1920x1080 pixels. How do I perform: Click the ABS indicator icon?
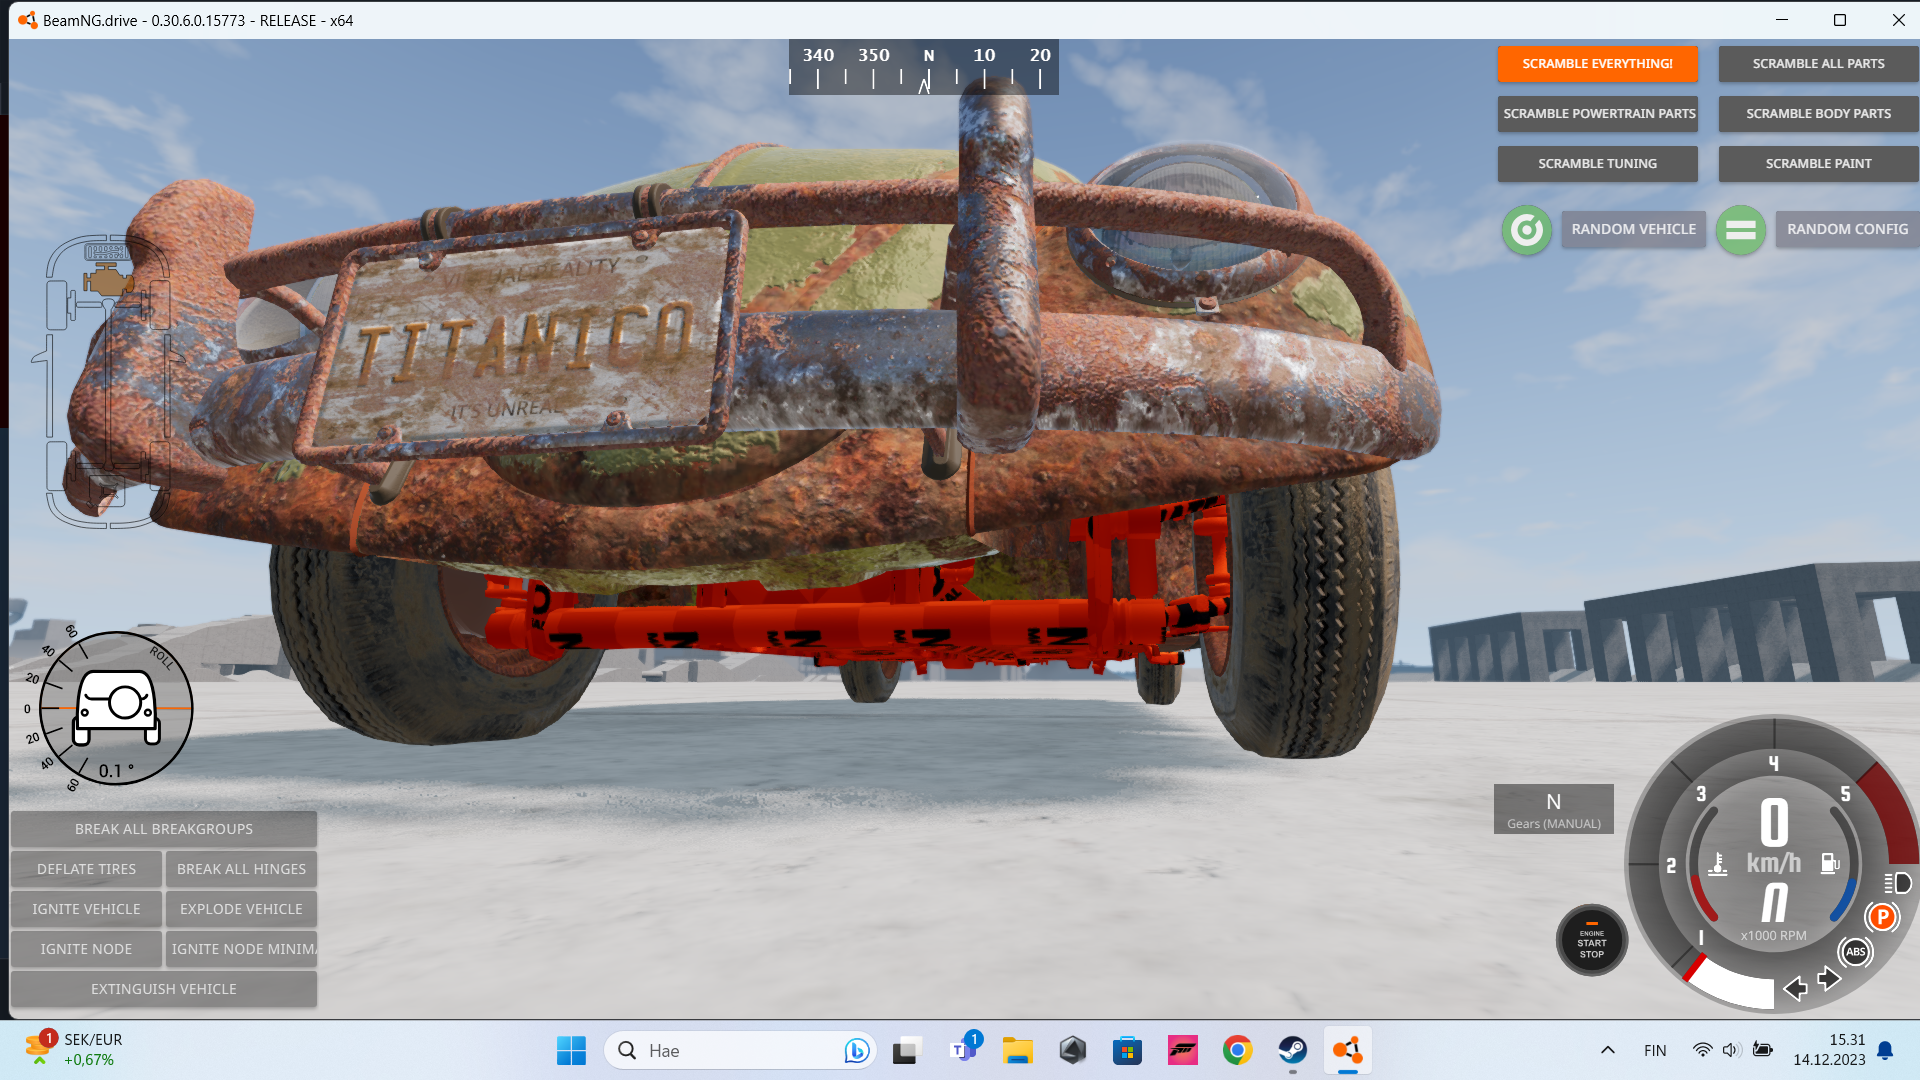(1855, 952)
